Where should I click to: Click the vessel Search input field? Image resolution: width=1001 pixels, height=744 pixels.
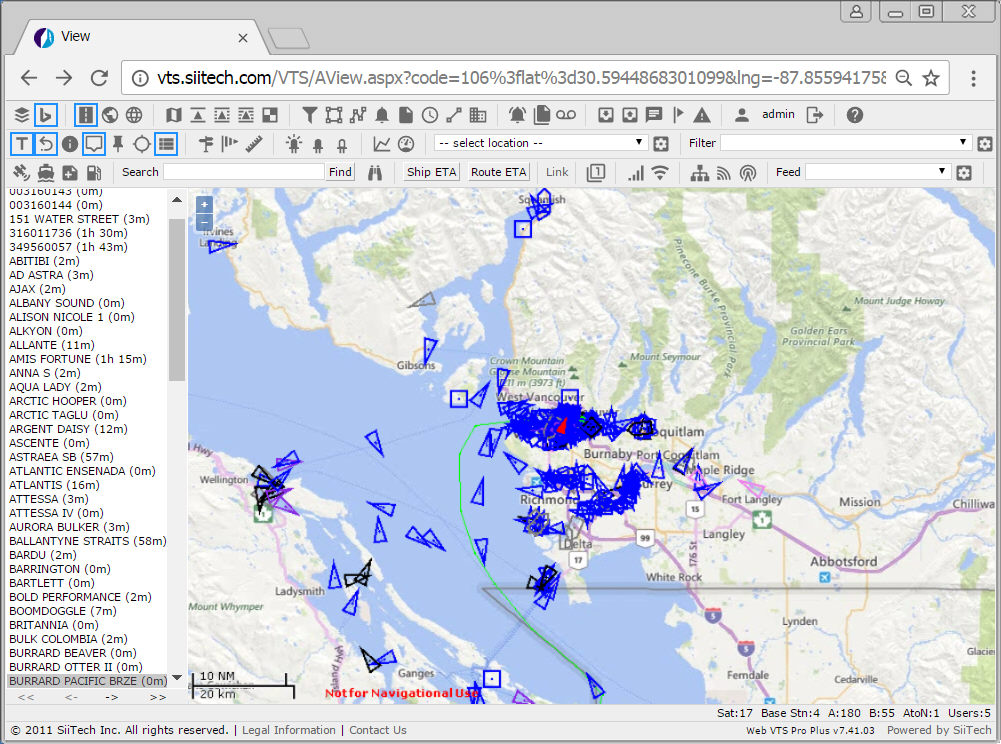244,172
